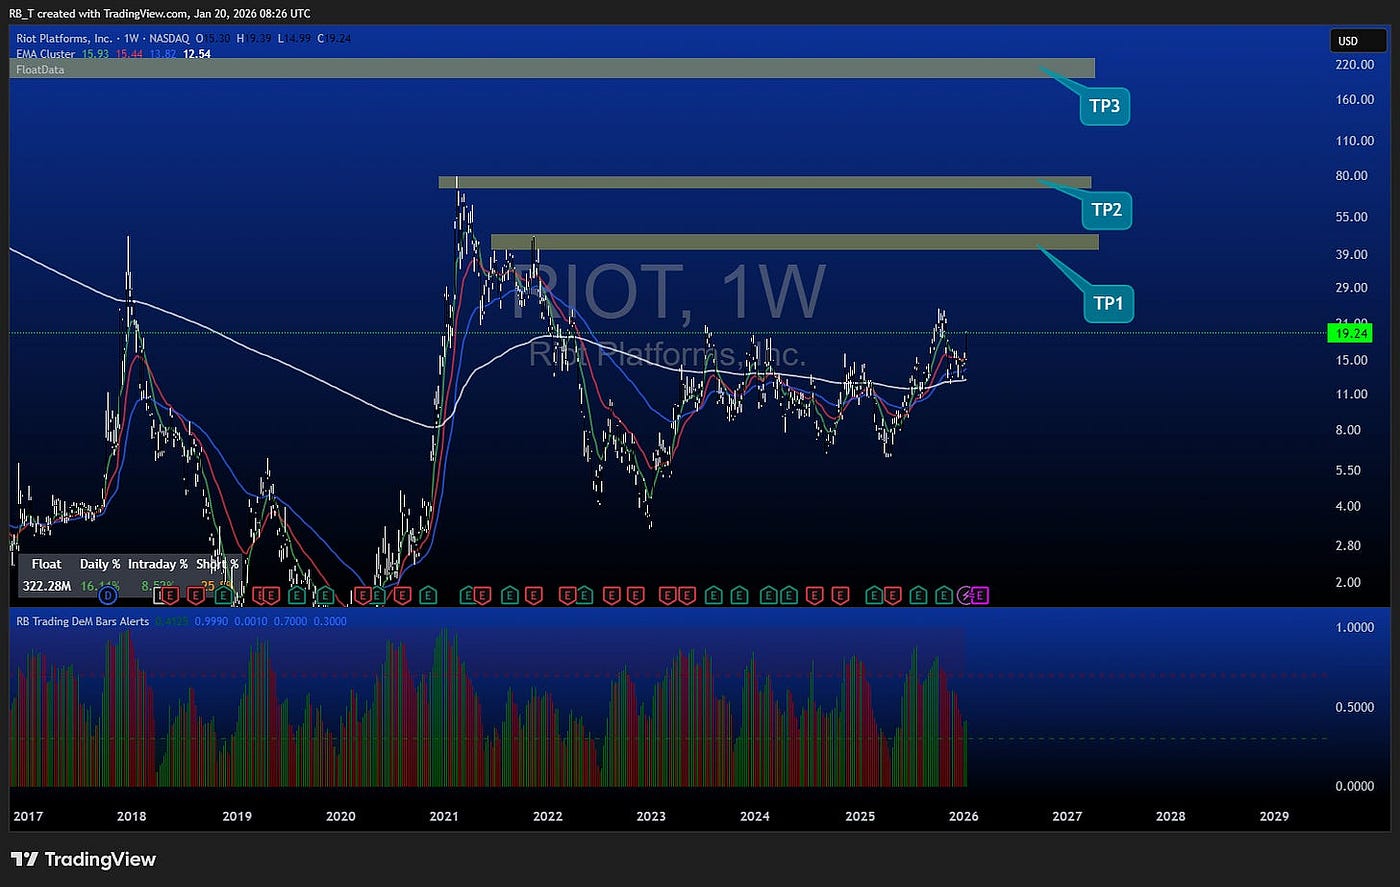The height and width of the screenshot is (887, 1400).
Task: Click the 1.0000 DeM scale label
Action: [1355, 628]
